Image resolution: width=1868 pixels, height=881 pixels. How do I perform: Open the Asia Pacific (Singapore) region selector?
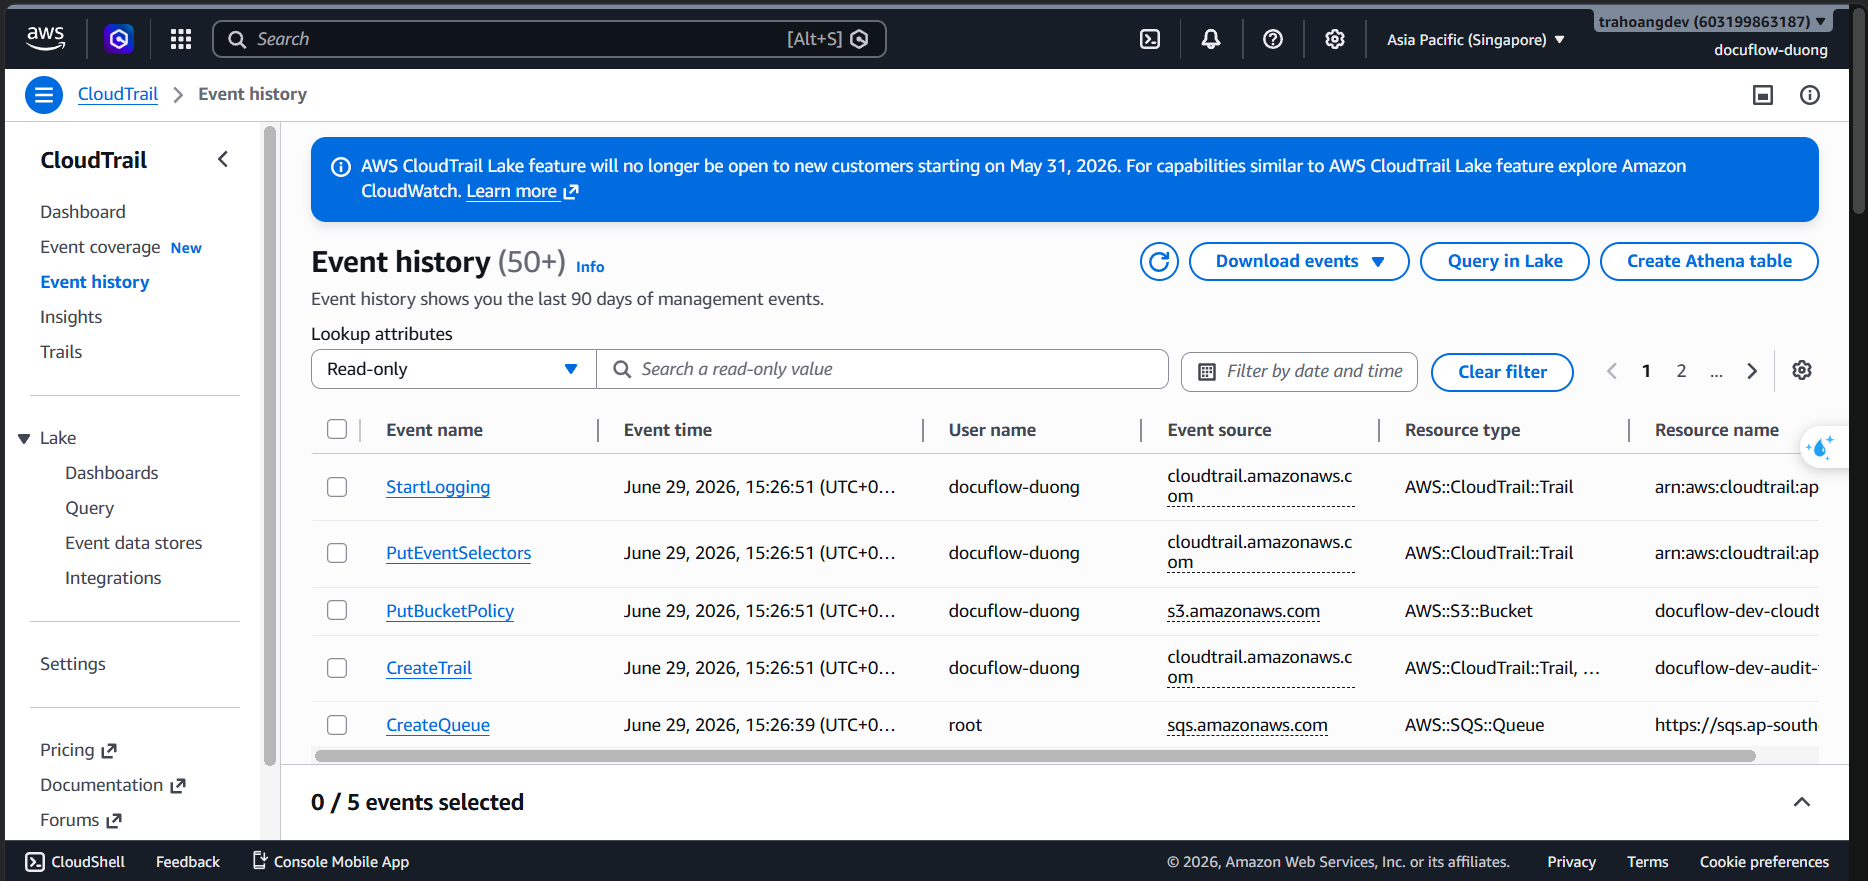1475,40
